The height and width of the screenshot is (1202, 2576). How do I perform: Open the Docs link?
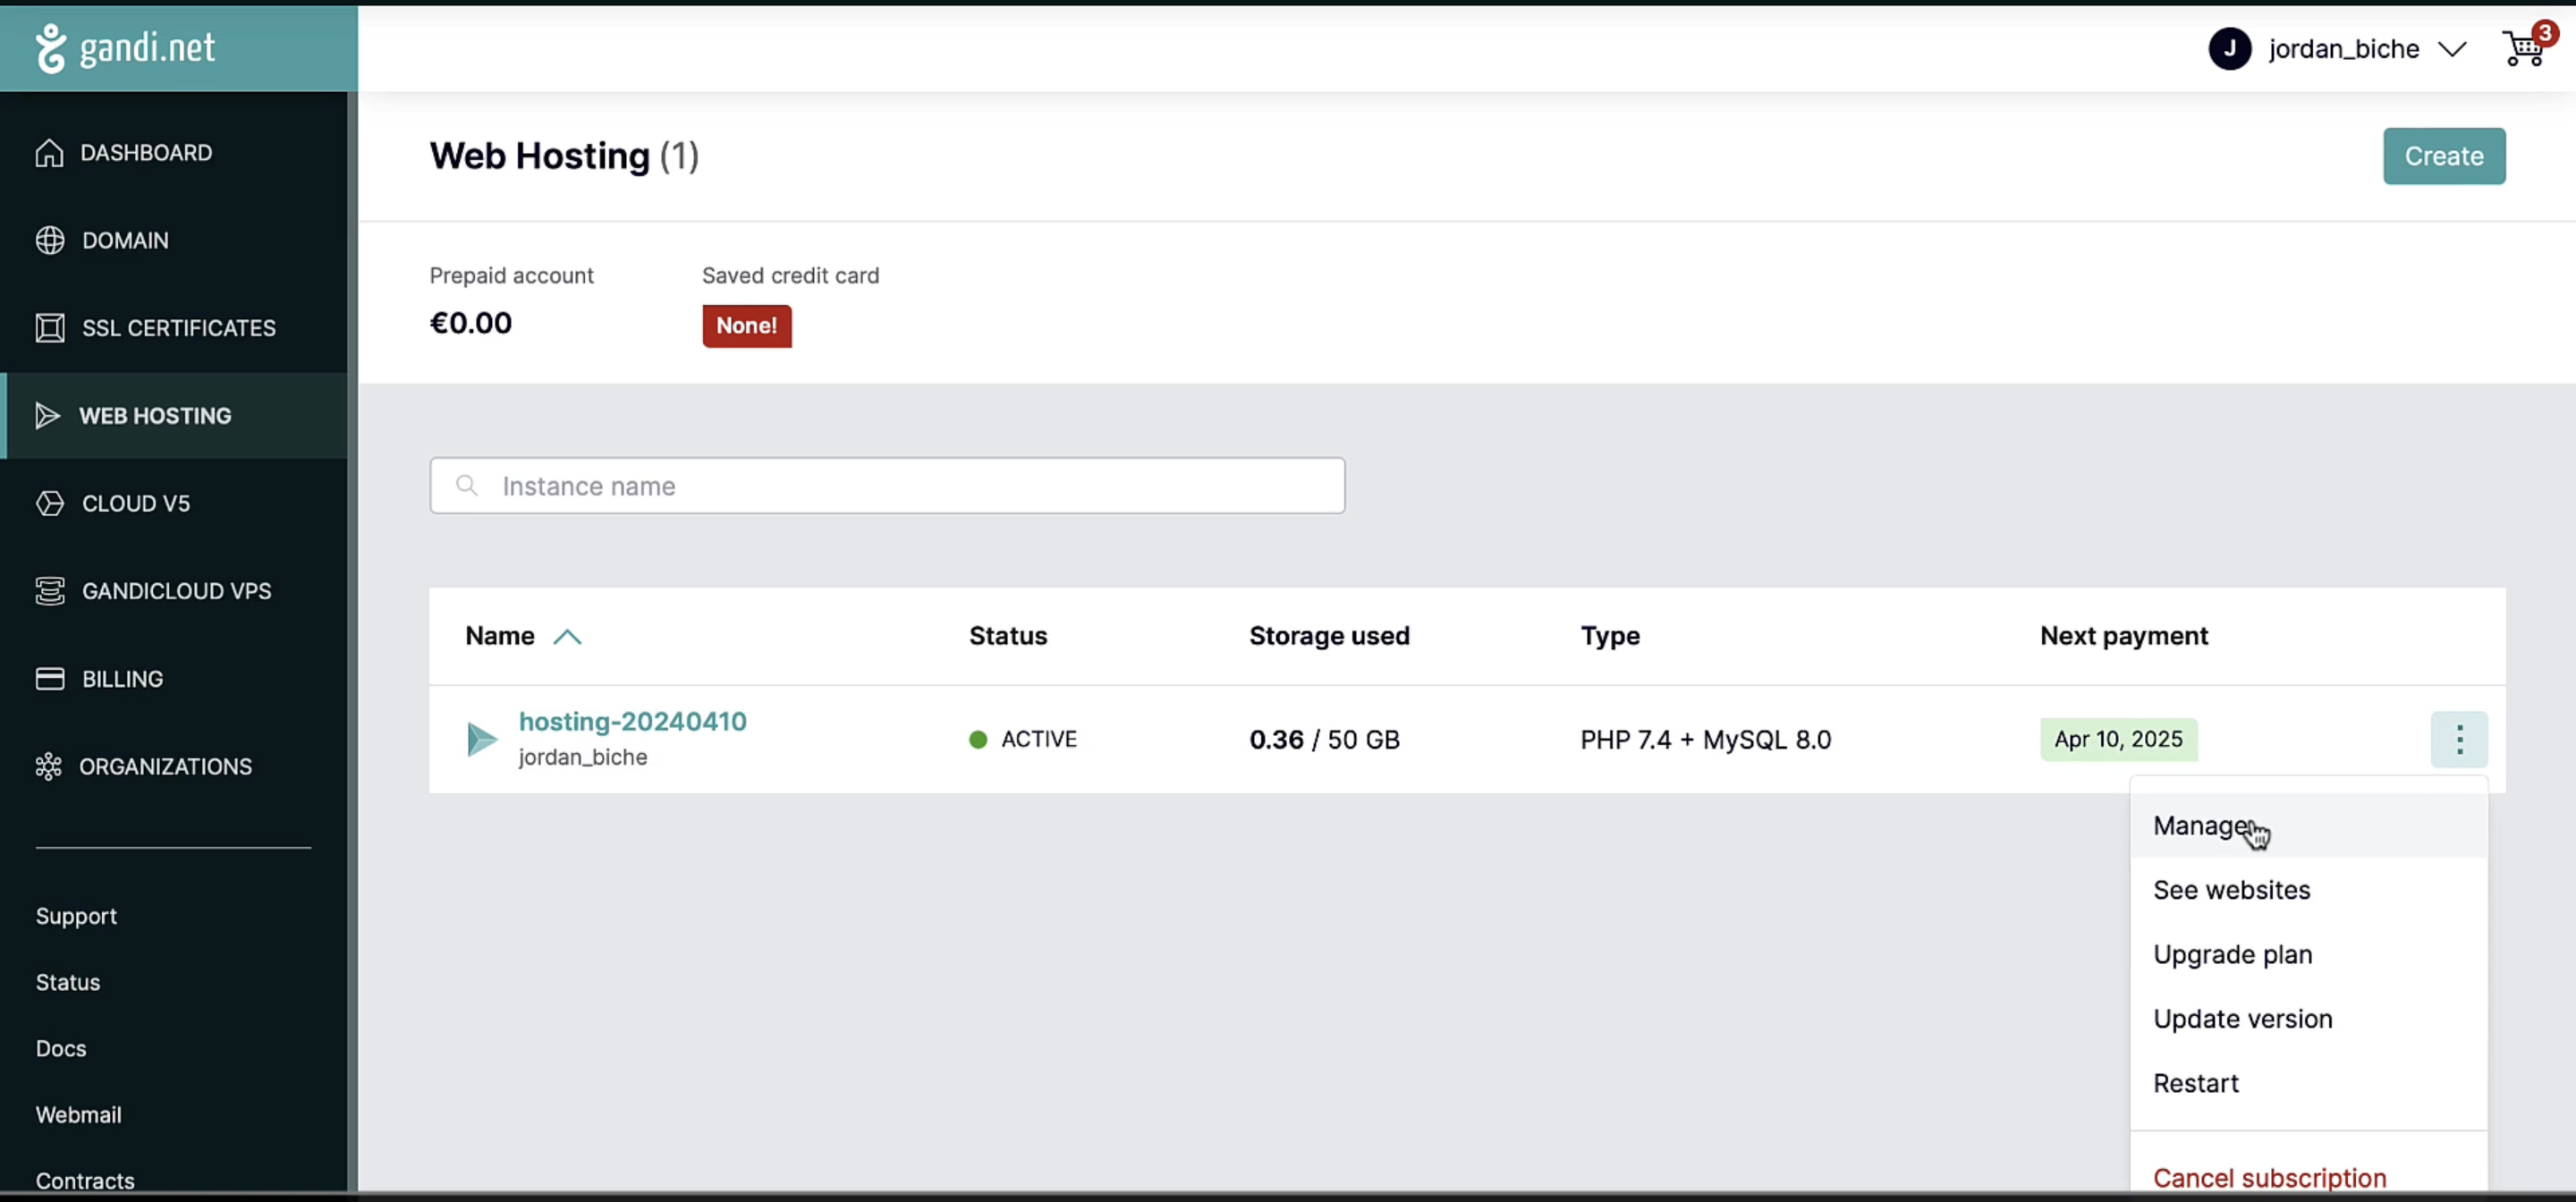[x=61, y=1049]
